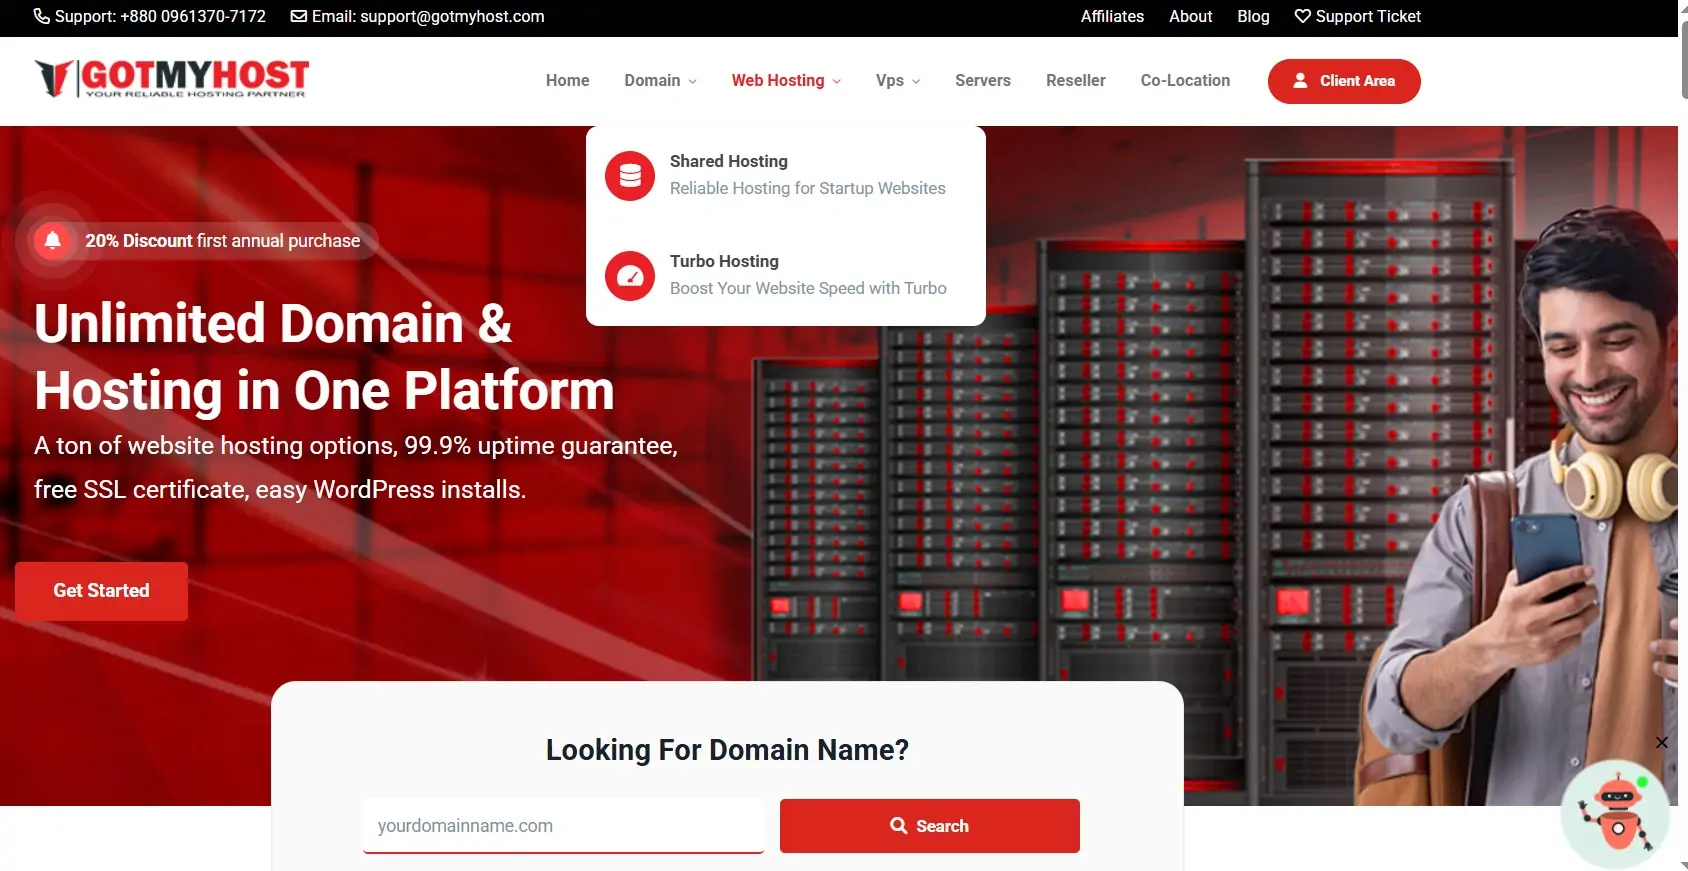1688x871 pixels.
Task: Open the chatbot robot widget
Action: [1615, 814]
